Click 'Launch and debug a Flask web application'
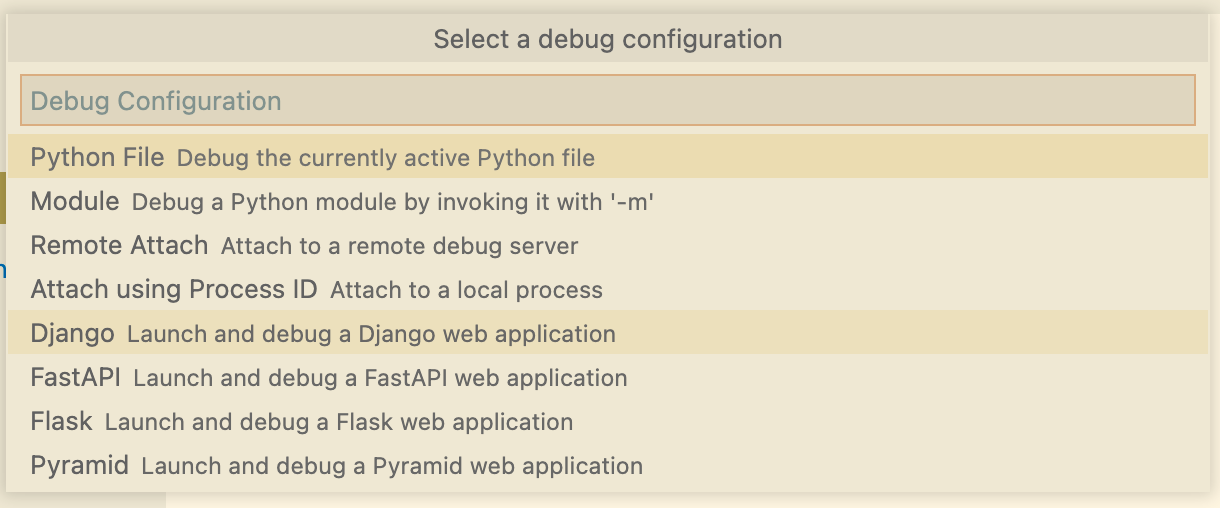 coord(339,422)
